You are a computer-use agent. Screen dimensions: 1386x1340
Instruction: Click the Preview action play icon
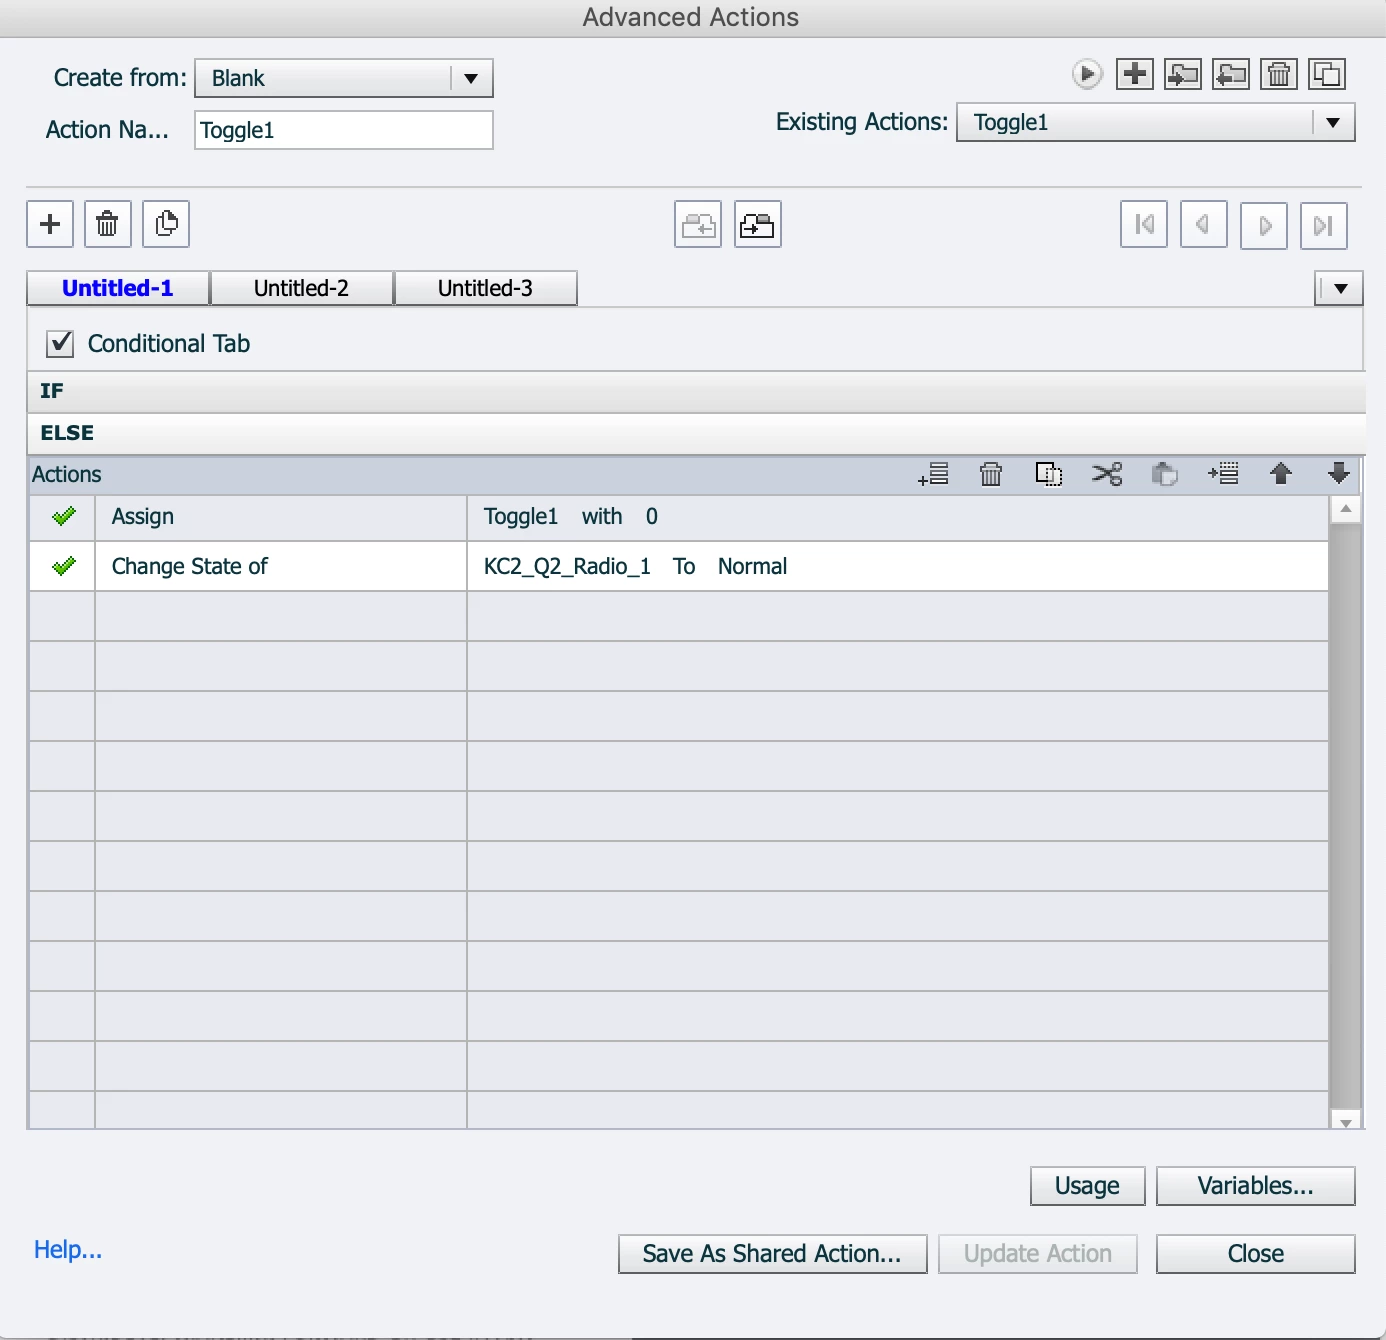tap(1087, 74)
